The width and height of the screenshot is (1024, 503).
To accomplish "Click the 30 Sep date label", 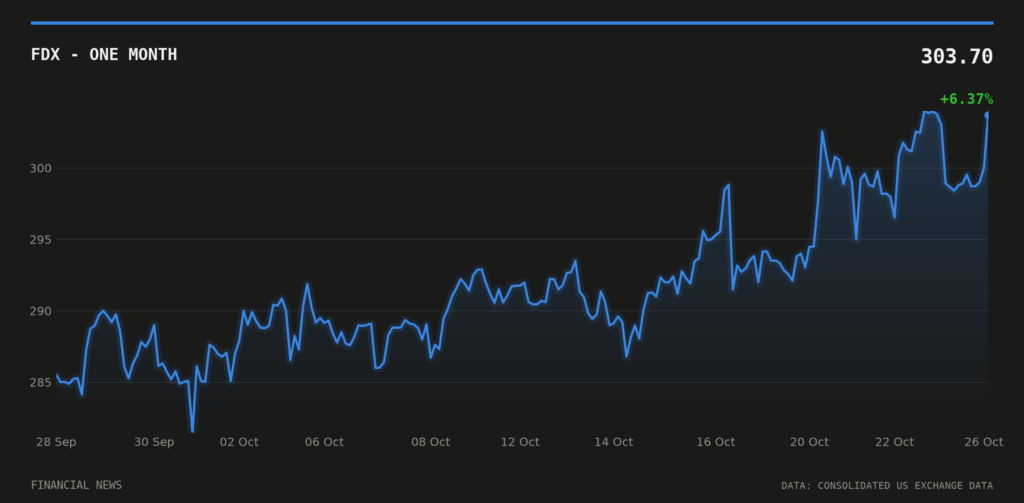I will point(154,442).
